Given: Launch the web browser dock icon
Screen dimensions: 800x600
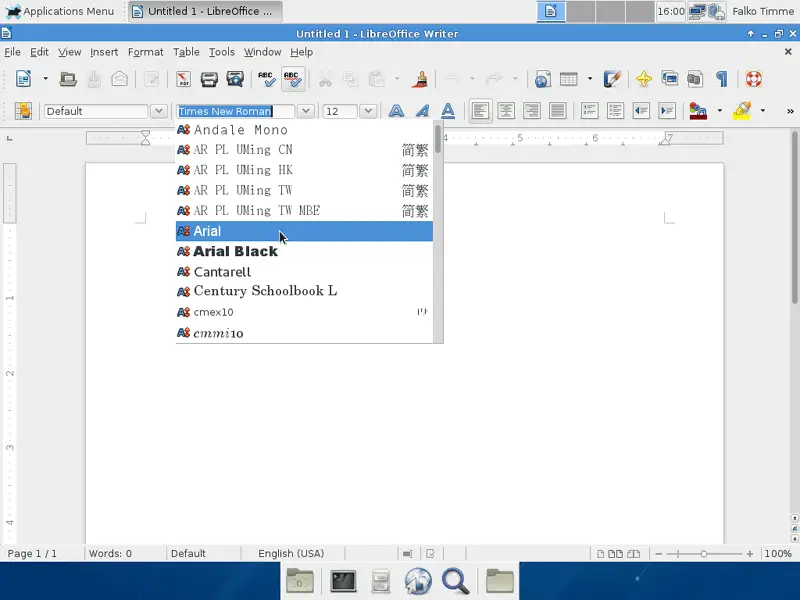Looking at the screenshot, I should coord(418,581).
